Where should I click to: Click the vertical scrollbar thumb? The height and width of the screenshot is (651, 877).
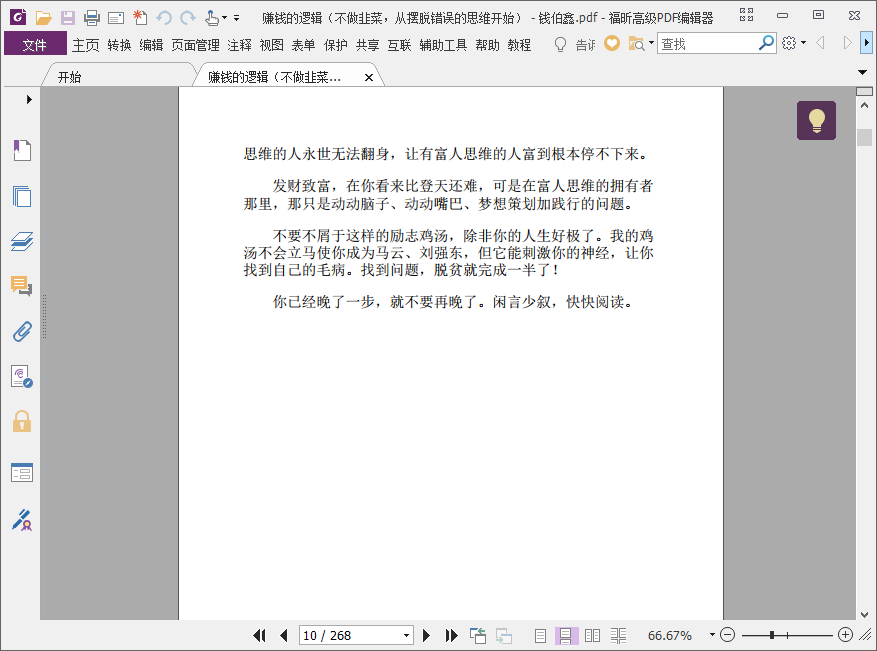pos(864,137)
